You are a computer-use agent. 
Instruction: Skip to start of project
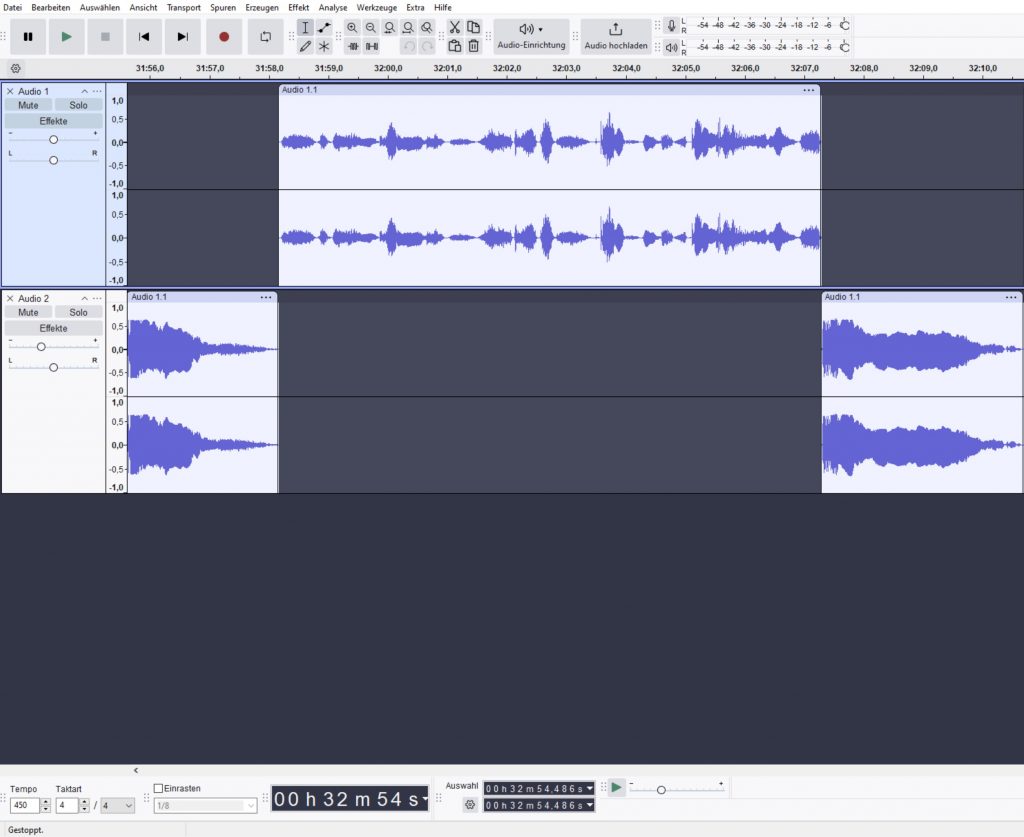click(144, 37)
